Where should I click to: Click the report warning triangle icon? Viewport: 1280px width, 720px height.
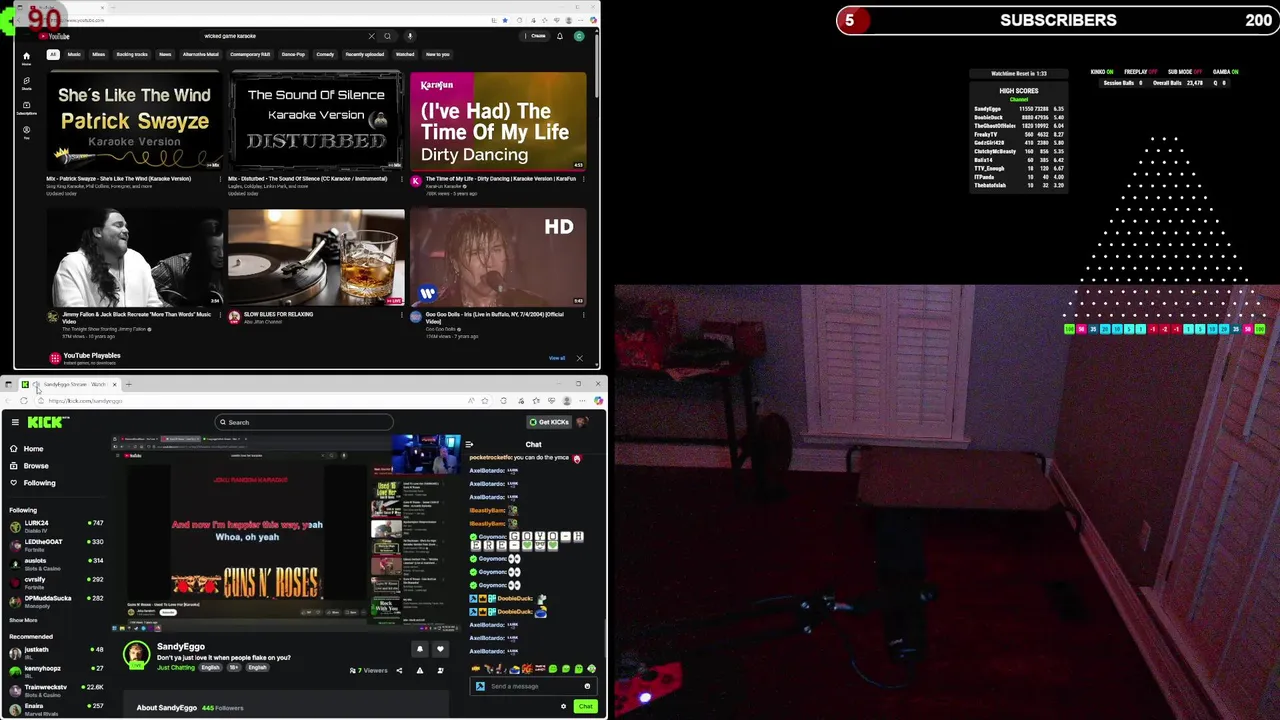coord(420,671)
